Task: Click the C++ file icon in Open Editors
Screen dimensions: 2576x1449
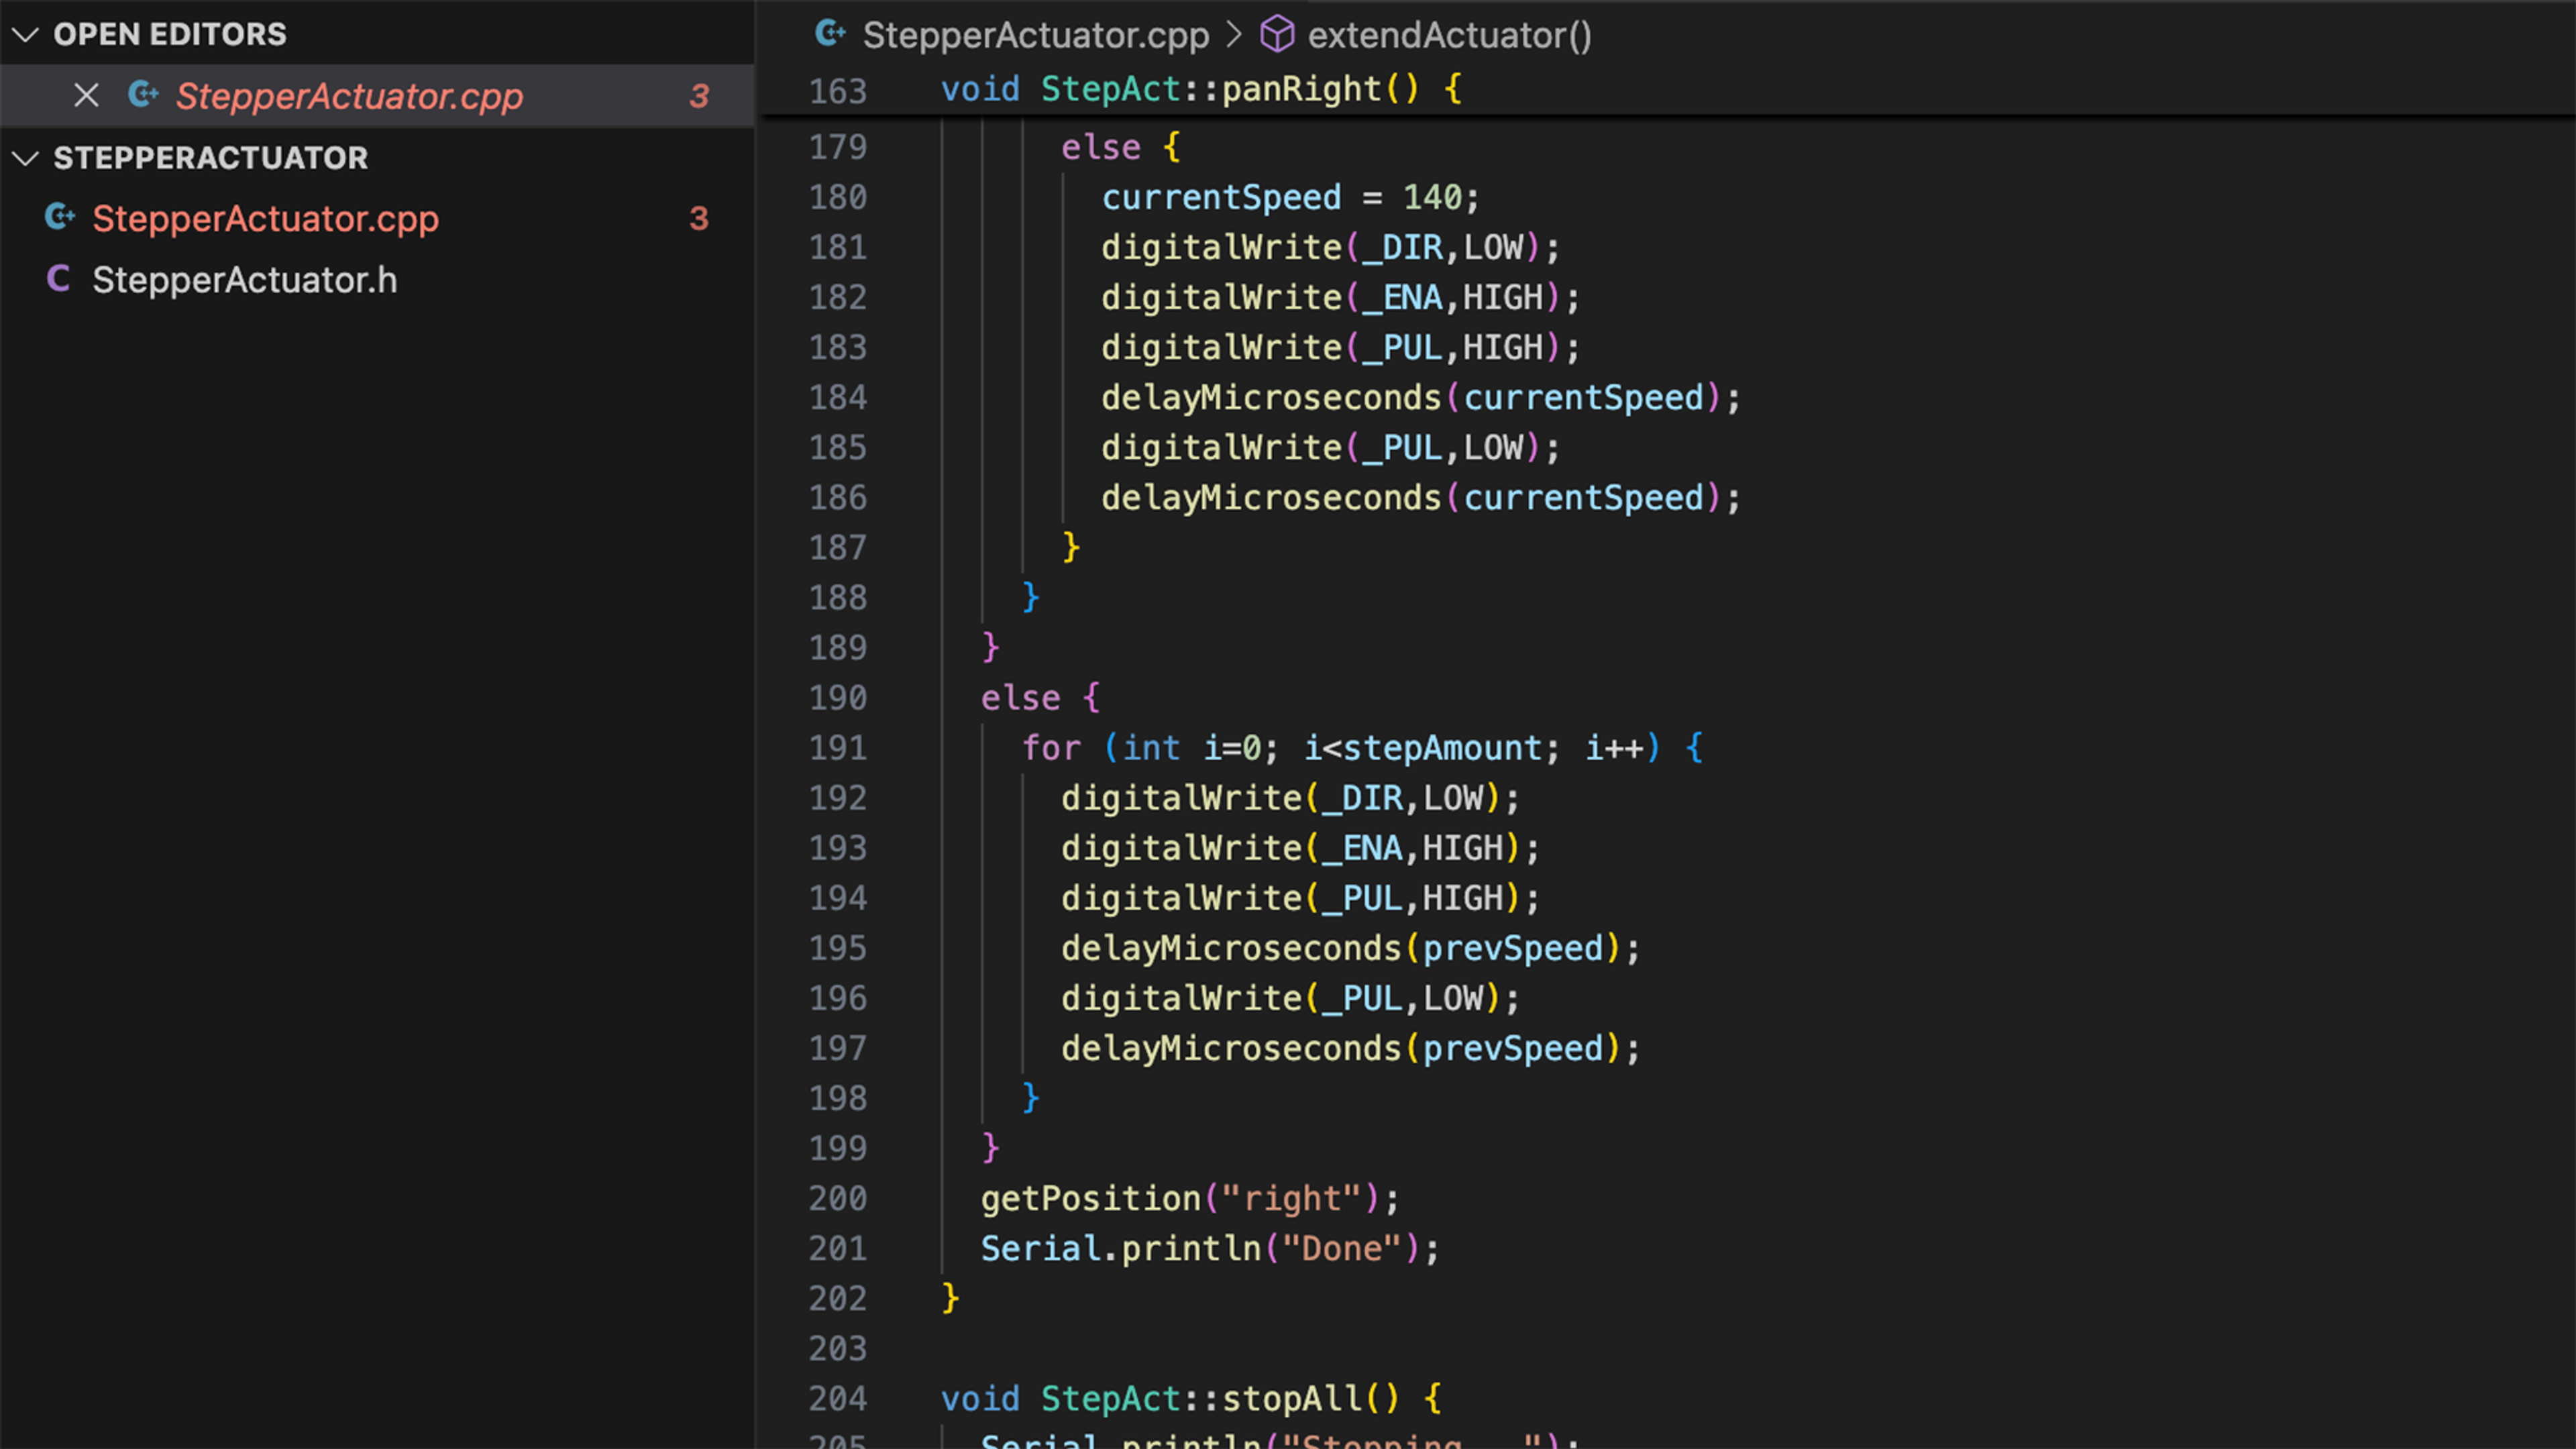Action: (x=143, y=96)
